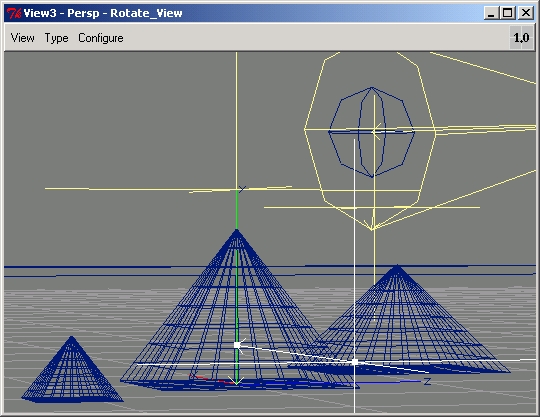Click the Y axis label above green line
The height and width of the screenshot is (417, 540).
click(x=242, y=189)
